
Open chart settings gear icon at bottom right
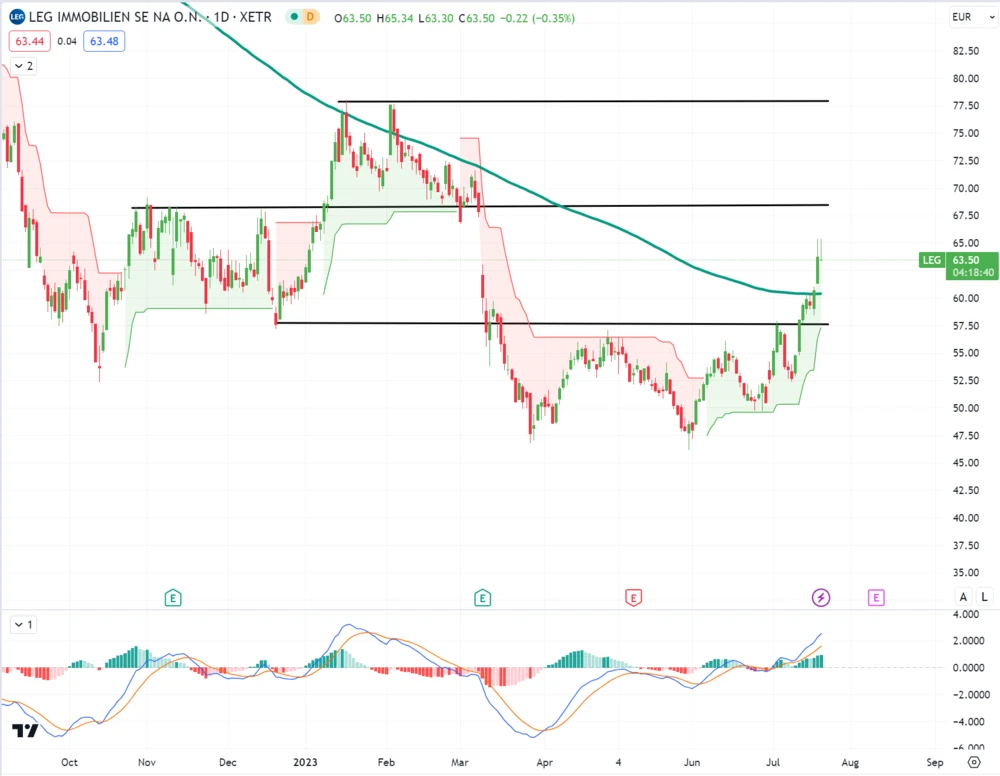[x=974, y=763]
